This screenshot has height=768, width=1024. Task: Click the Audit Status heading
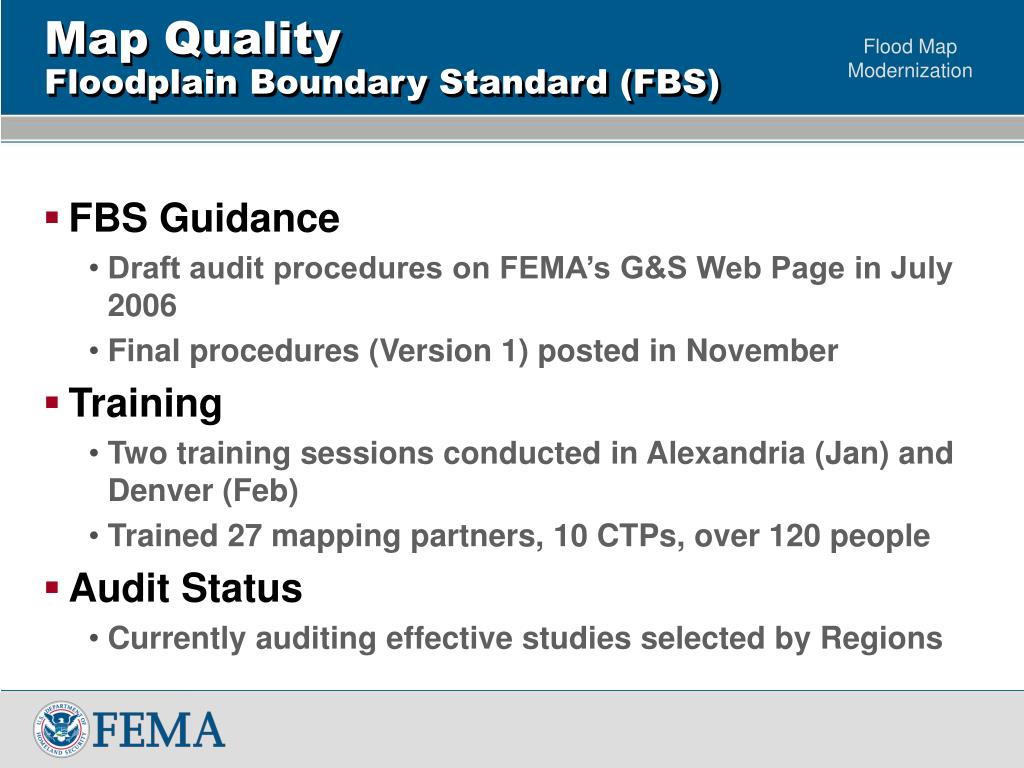[185, 588]
